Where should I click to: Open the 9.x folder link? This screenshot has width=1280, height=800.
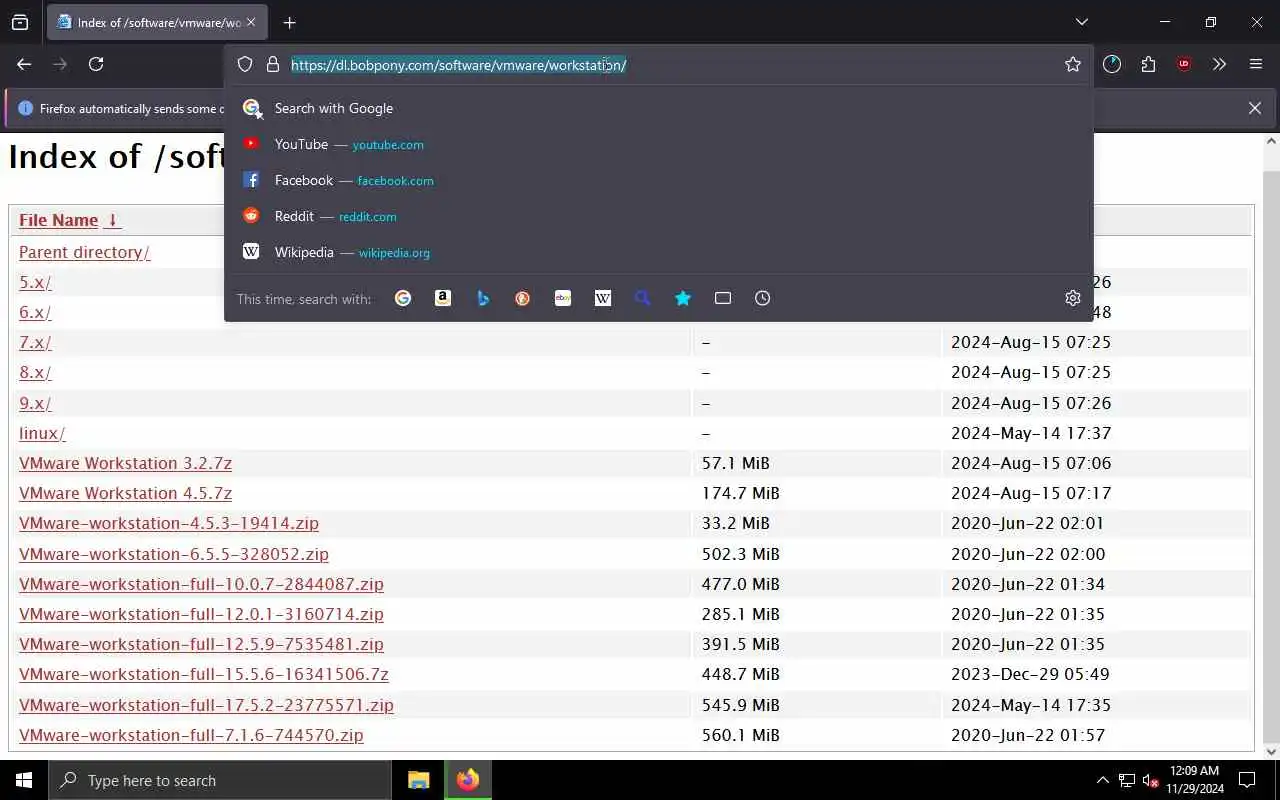pyautogui.click(x=35, y=403)
